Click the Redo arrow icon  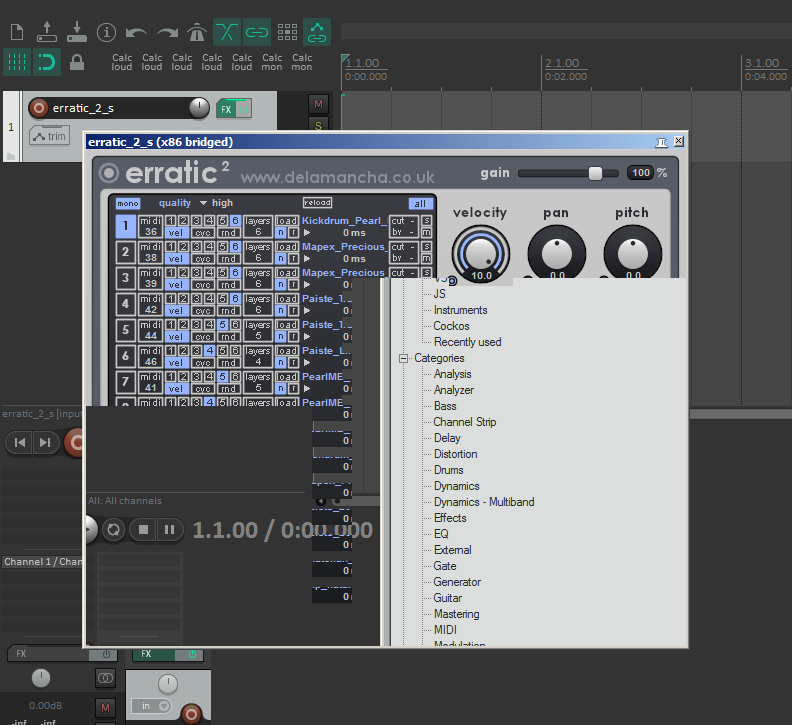pyautogui.click(x=167, y=33)
